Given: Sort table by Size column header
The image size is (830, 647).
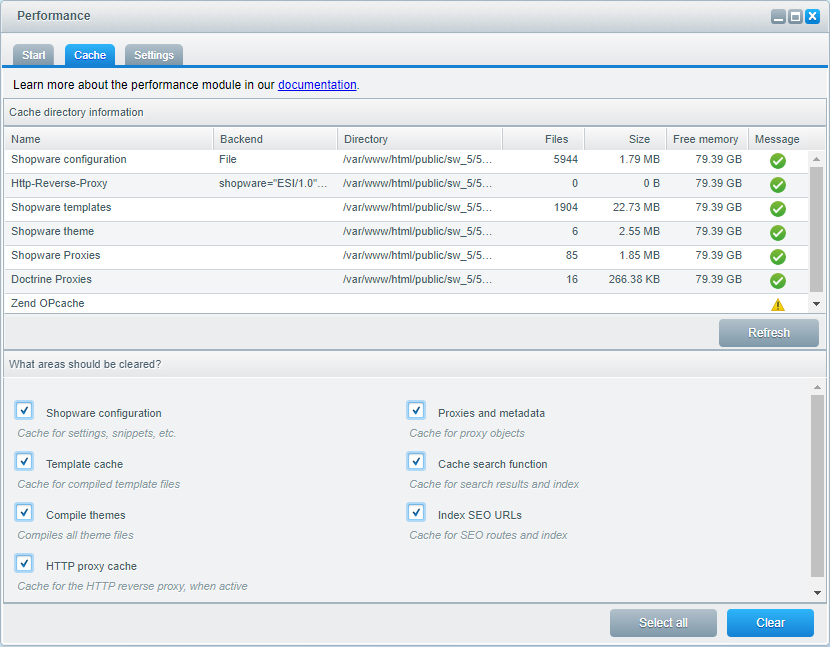Looking at the screenshot, I should [625, 139].
